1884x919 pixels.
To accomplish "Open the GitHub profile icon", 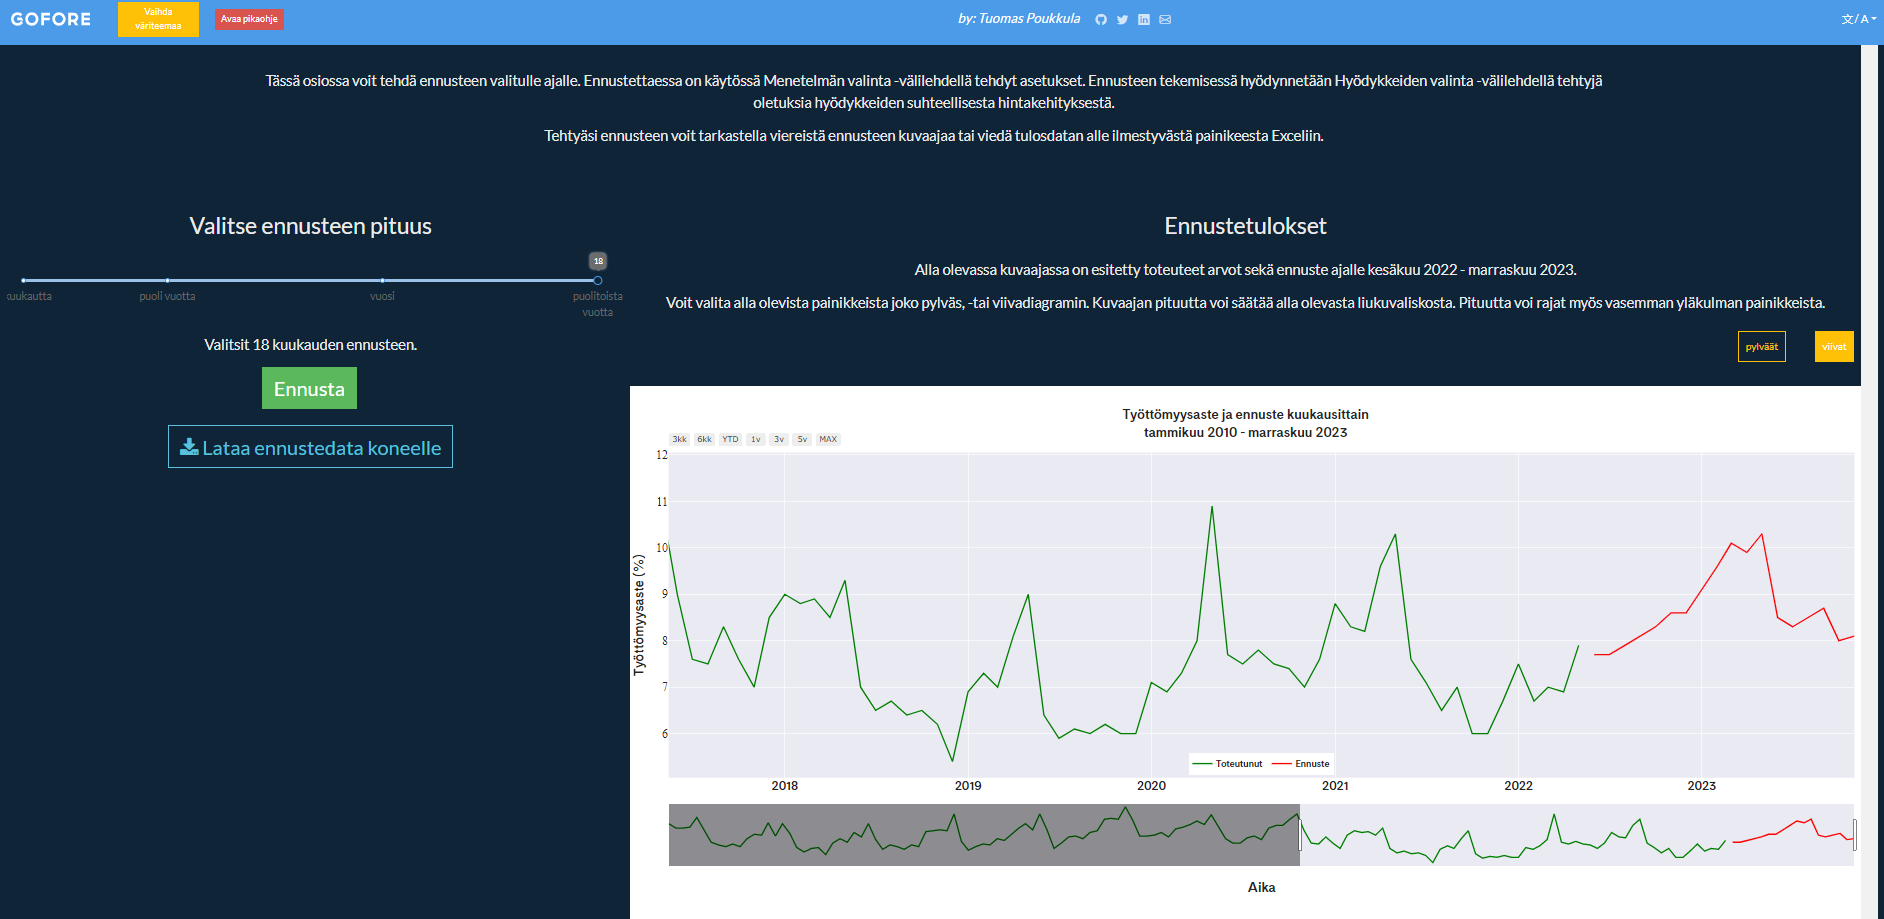I will 1101,20.
